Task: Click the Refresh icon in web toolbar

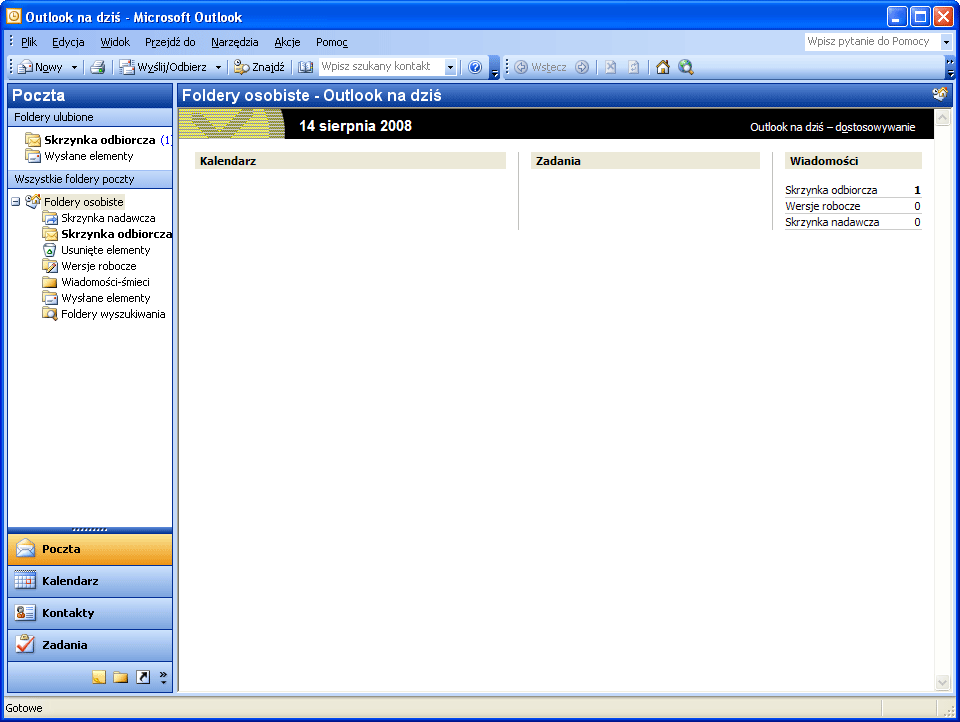Action: 634,67
